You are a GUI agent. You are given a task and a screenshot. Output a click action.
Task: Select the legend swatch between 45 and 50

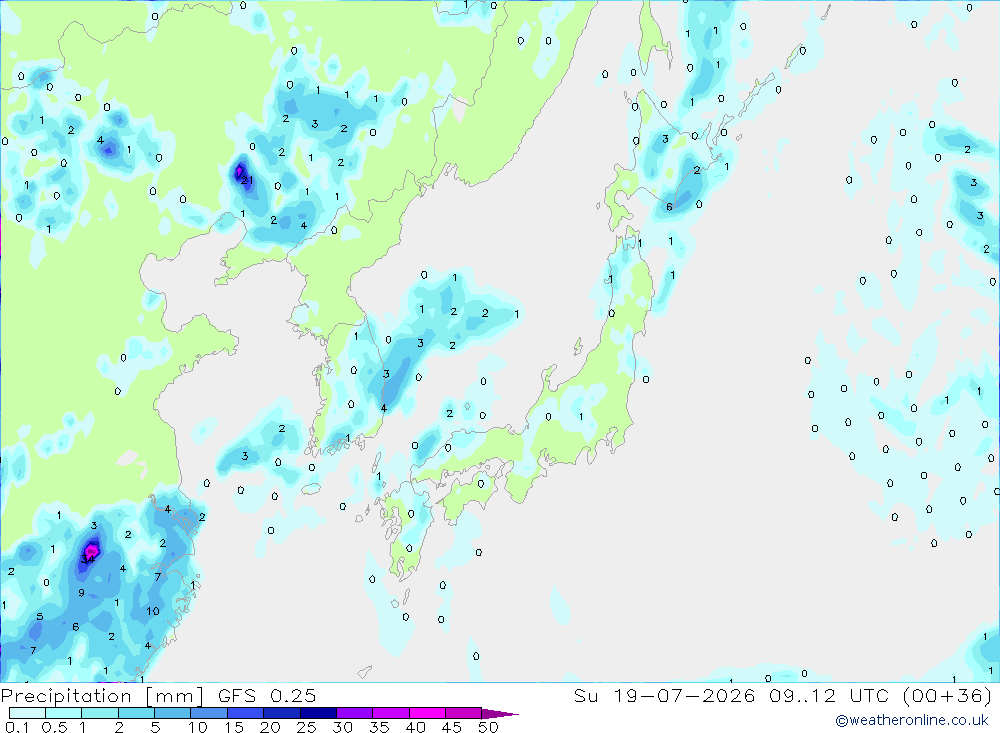coord(464,713)
